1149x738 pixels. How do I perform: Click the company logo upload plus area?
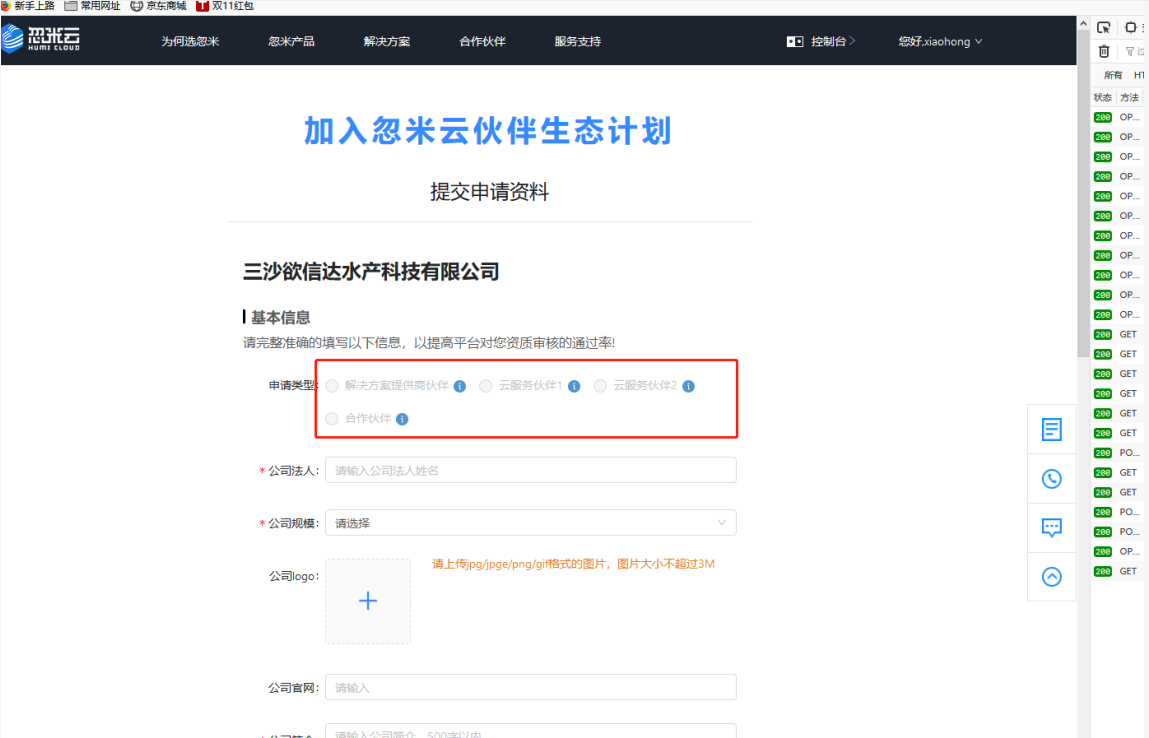[367, 600]
